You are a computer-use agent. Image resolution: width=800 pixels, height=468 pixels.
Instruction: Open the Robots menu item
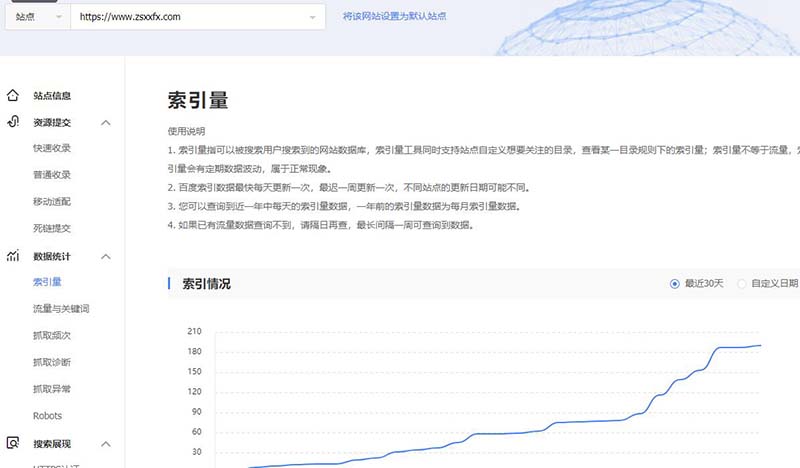(47, 416)
